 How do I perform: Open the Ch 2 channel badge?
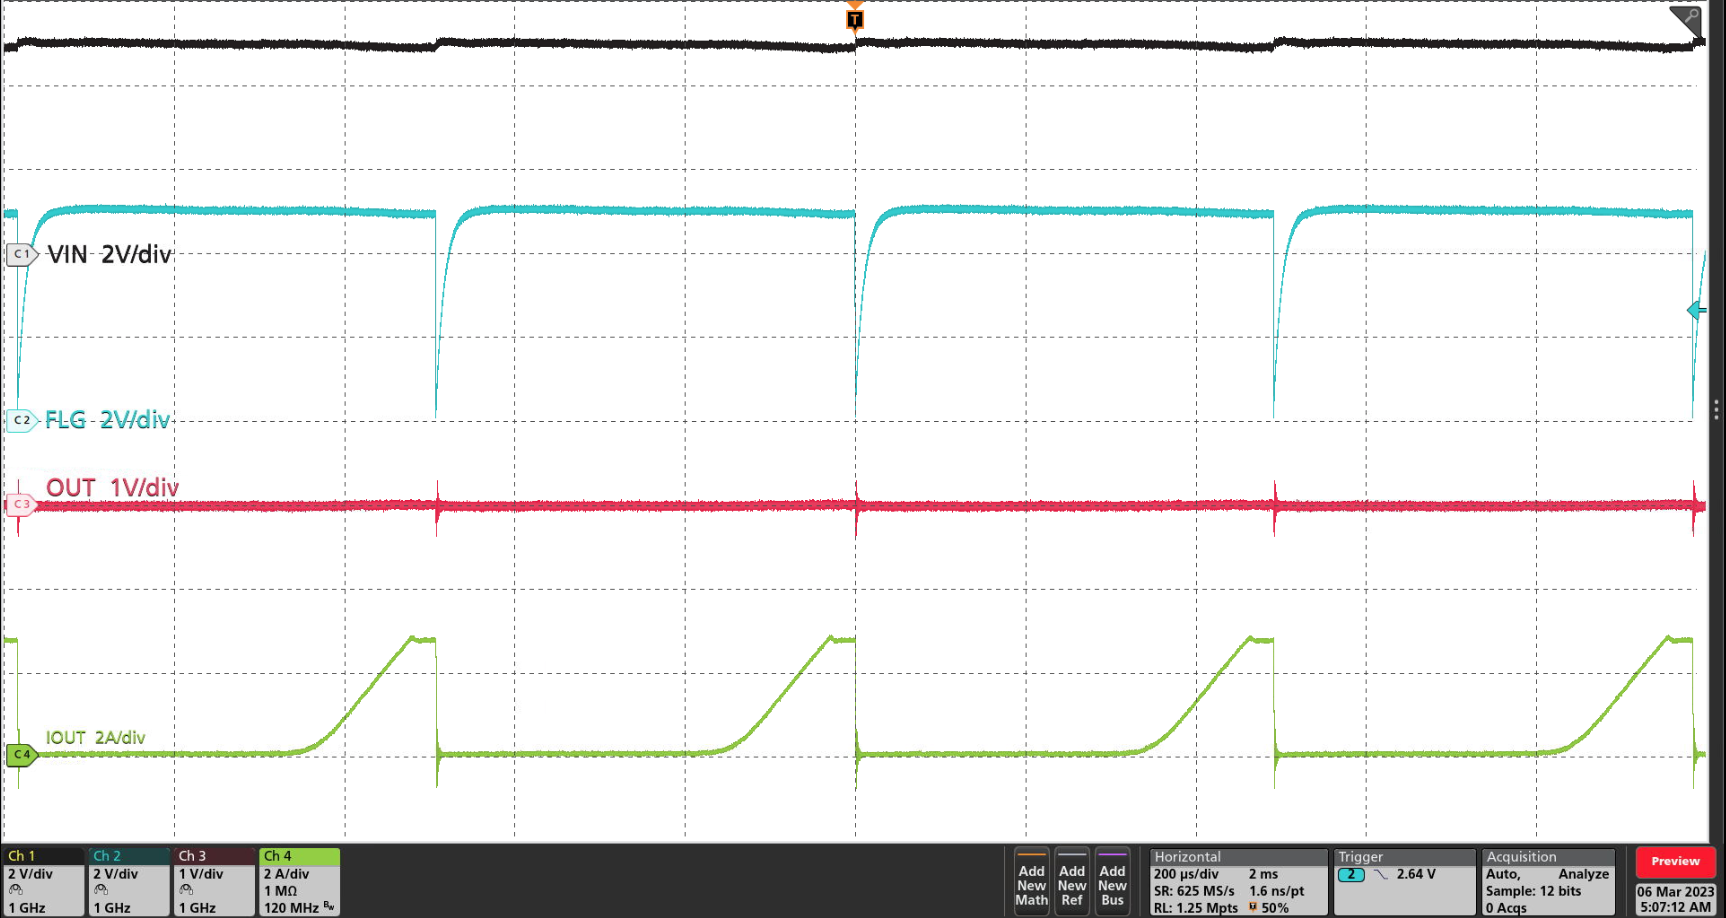click(128, 882)
